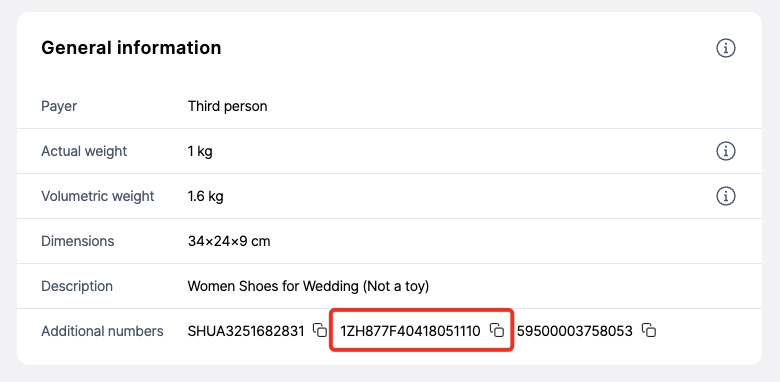Click the 59500003758053 number text
780x382 pixels.
(575, 331)
